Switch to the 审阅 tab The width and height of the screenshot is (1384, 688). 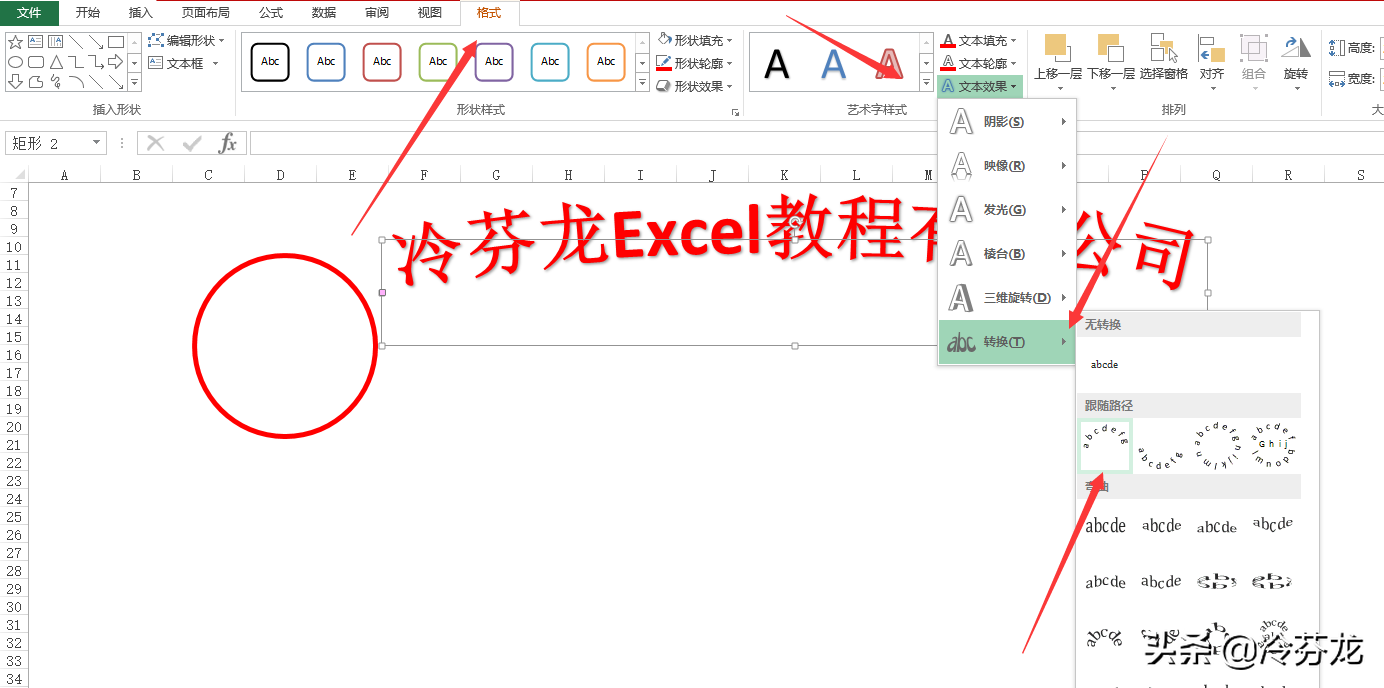[x=377, y=13]
